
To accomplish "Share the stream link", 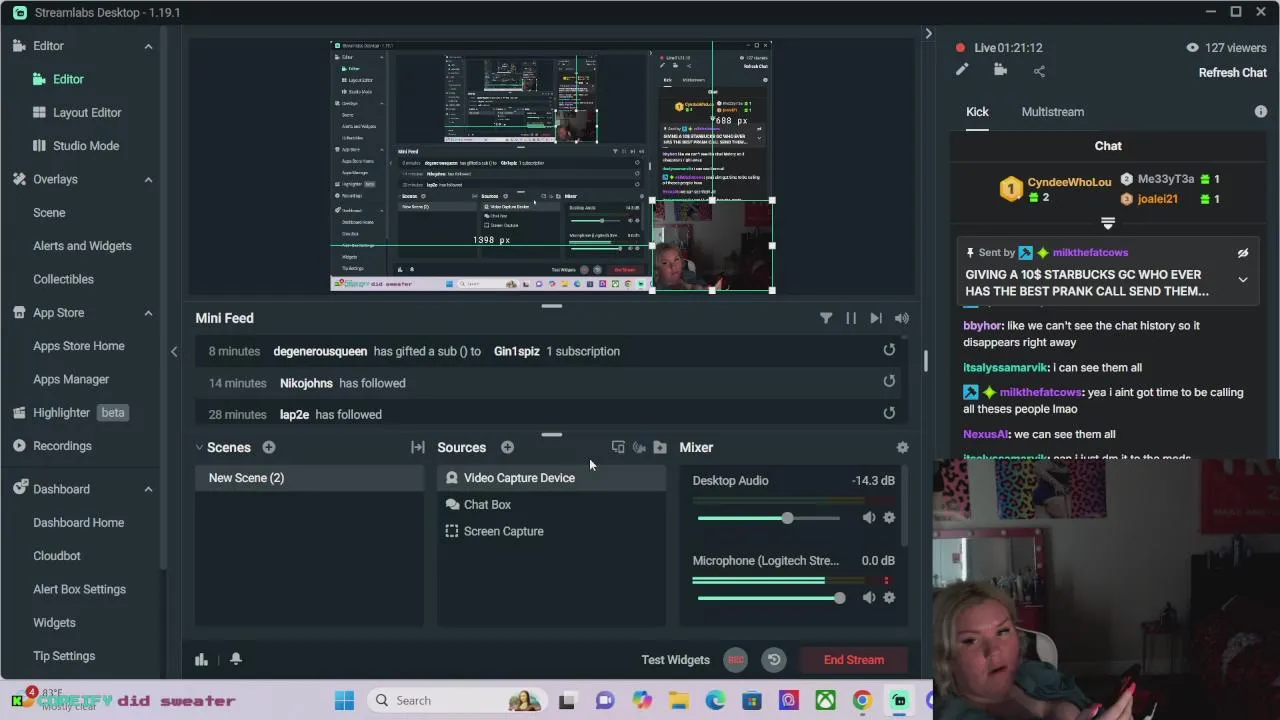I will [x=1039, y=71].
